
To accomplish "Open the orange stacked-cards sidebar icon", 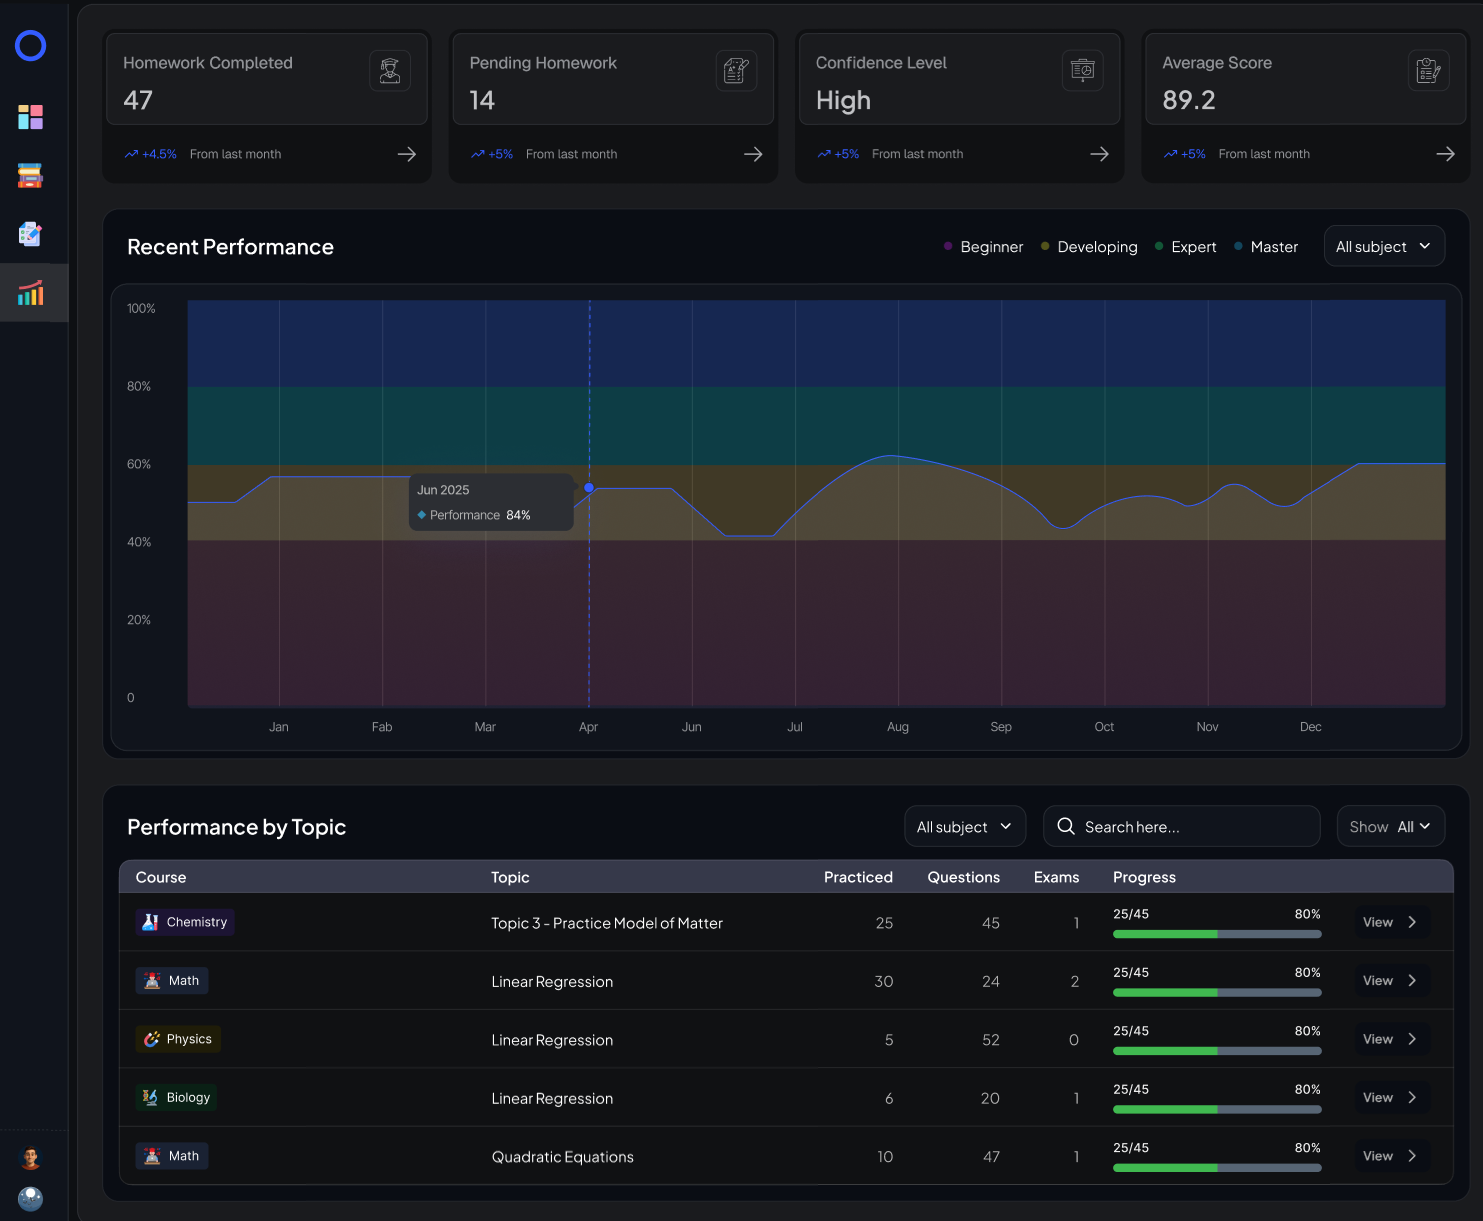I will [31, 176].
